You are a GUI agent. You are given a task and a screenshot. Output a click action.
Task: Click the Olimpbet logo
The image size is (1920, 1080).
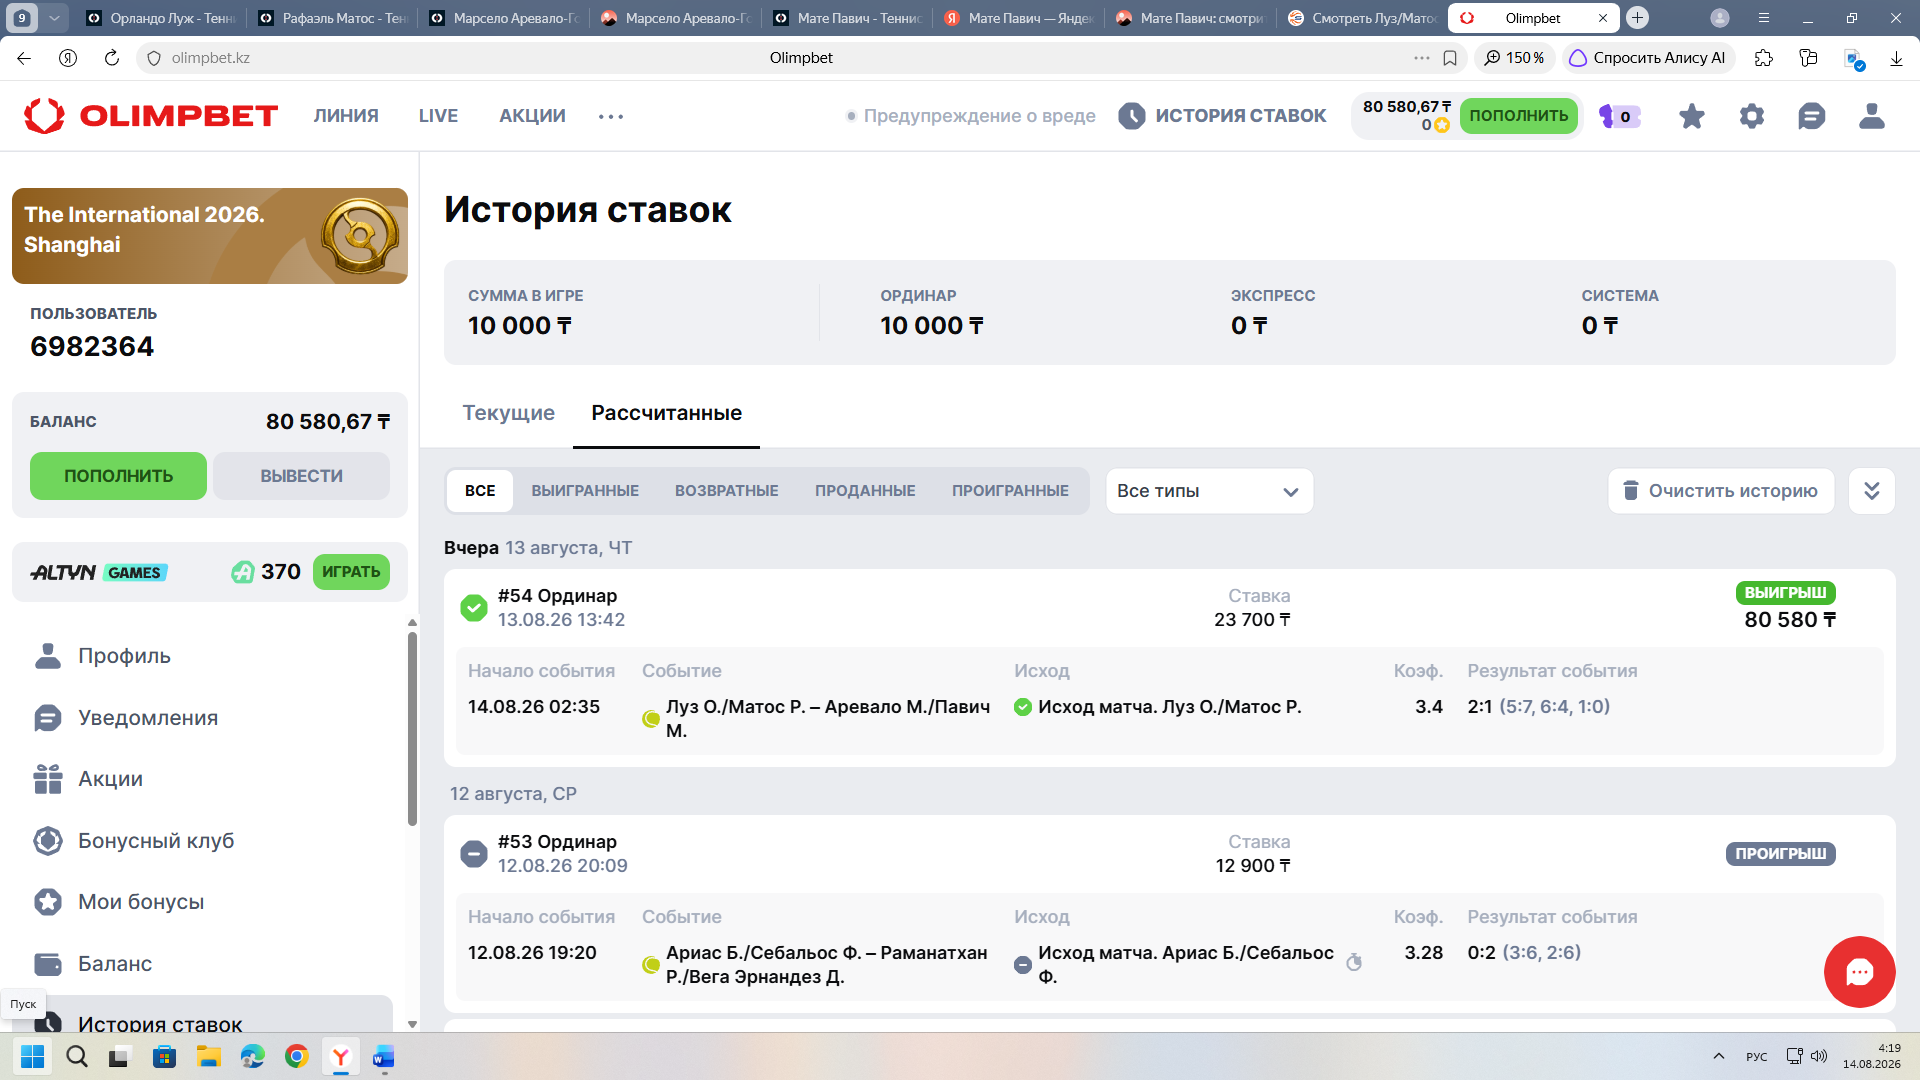point(150,116)
